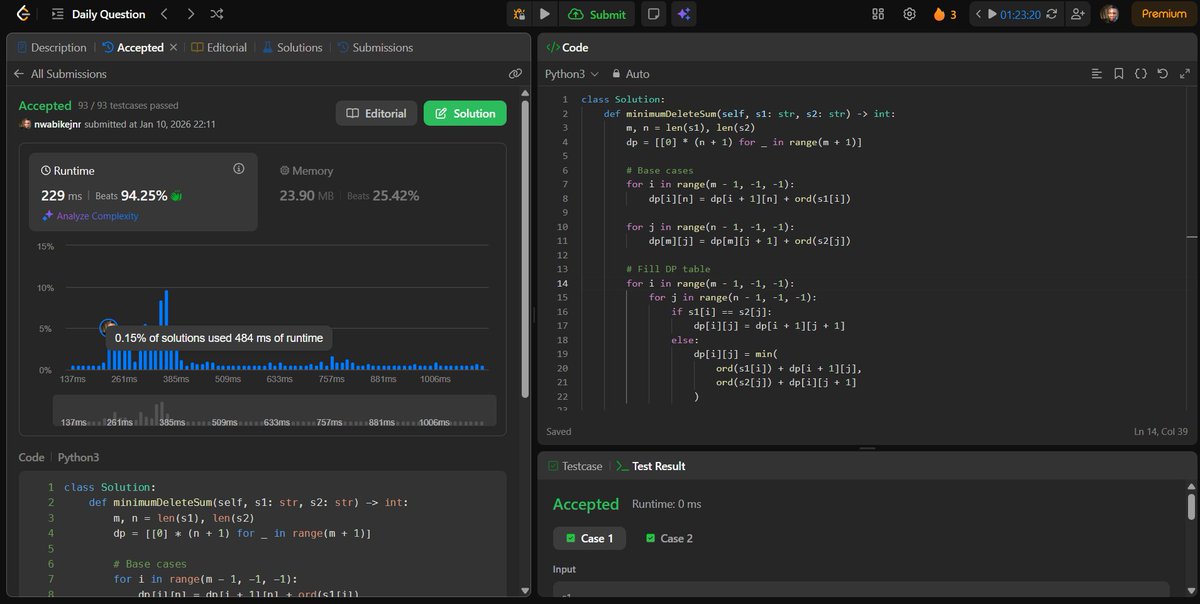Screen dimensions: 1200x604
Task: Click avatar marker on runtime chart
Action: pyautogui.click(x=108, y=327)
